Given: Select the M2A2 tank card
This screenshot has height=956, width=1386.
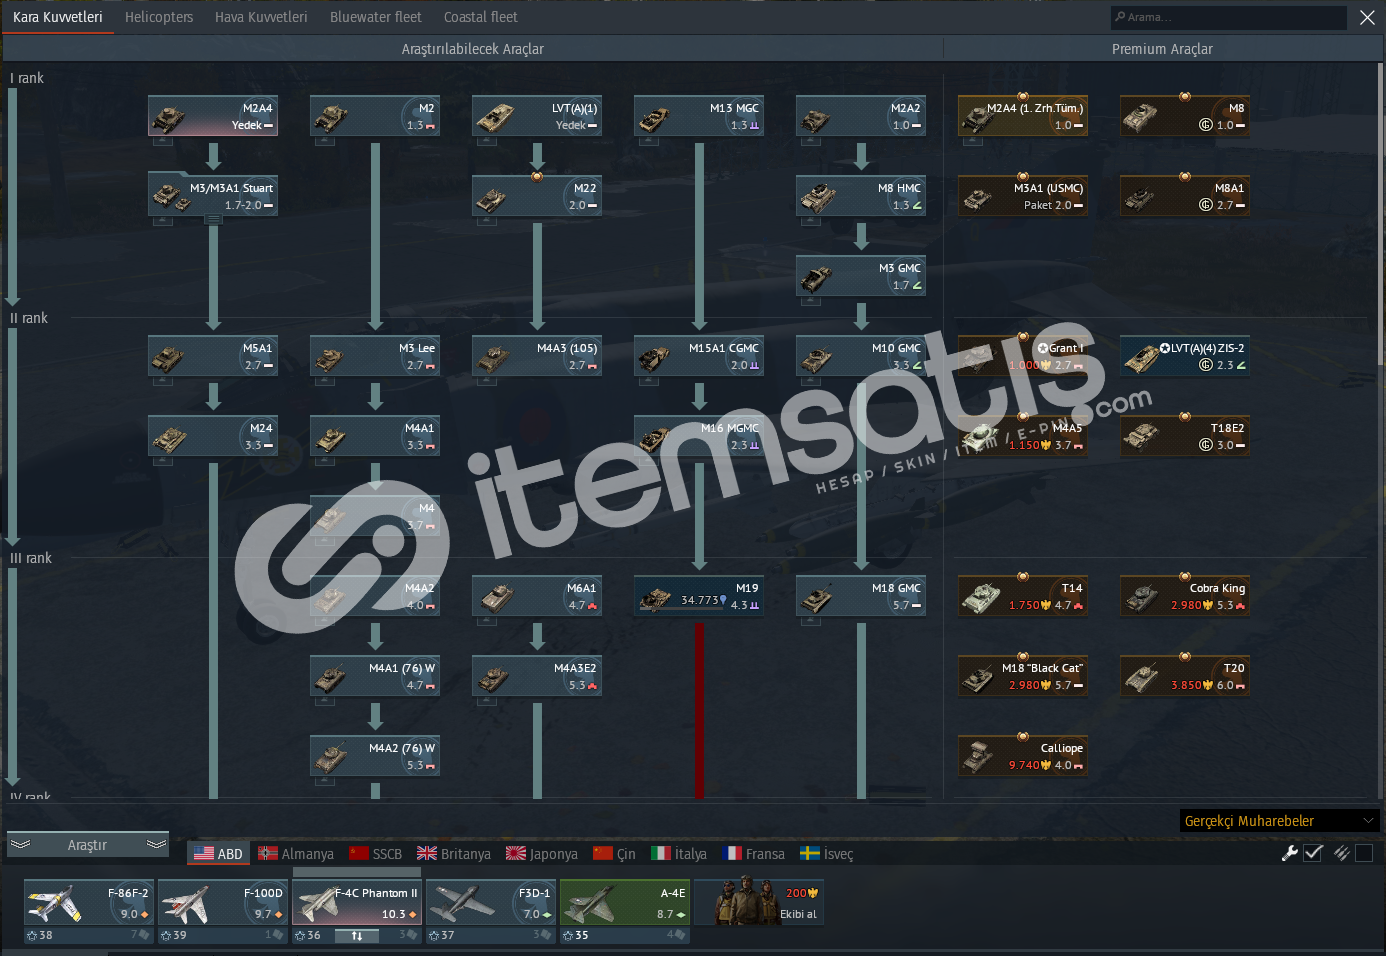Looking at the screenshot, I should point(861,116).
